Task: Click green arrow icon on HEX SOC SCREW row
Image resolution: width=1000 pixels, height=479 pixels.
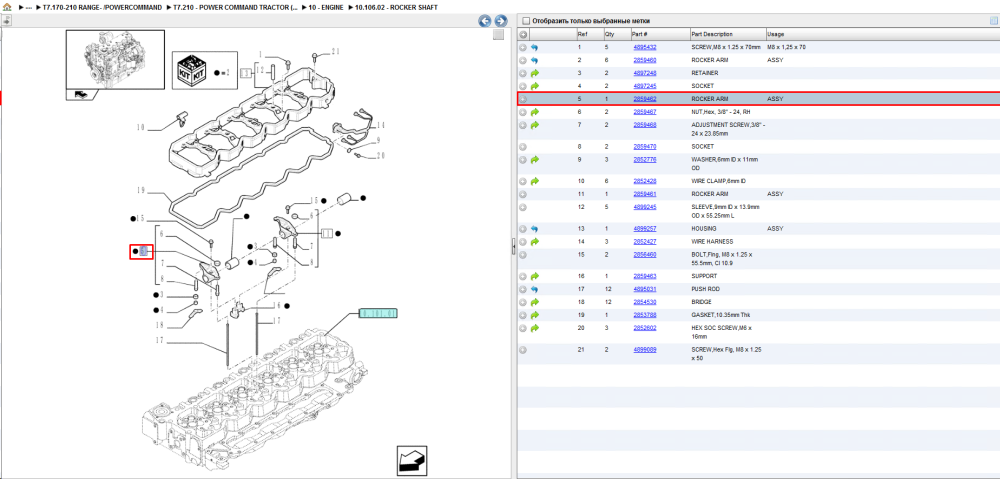Action: coord(534,328)
